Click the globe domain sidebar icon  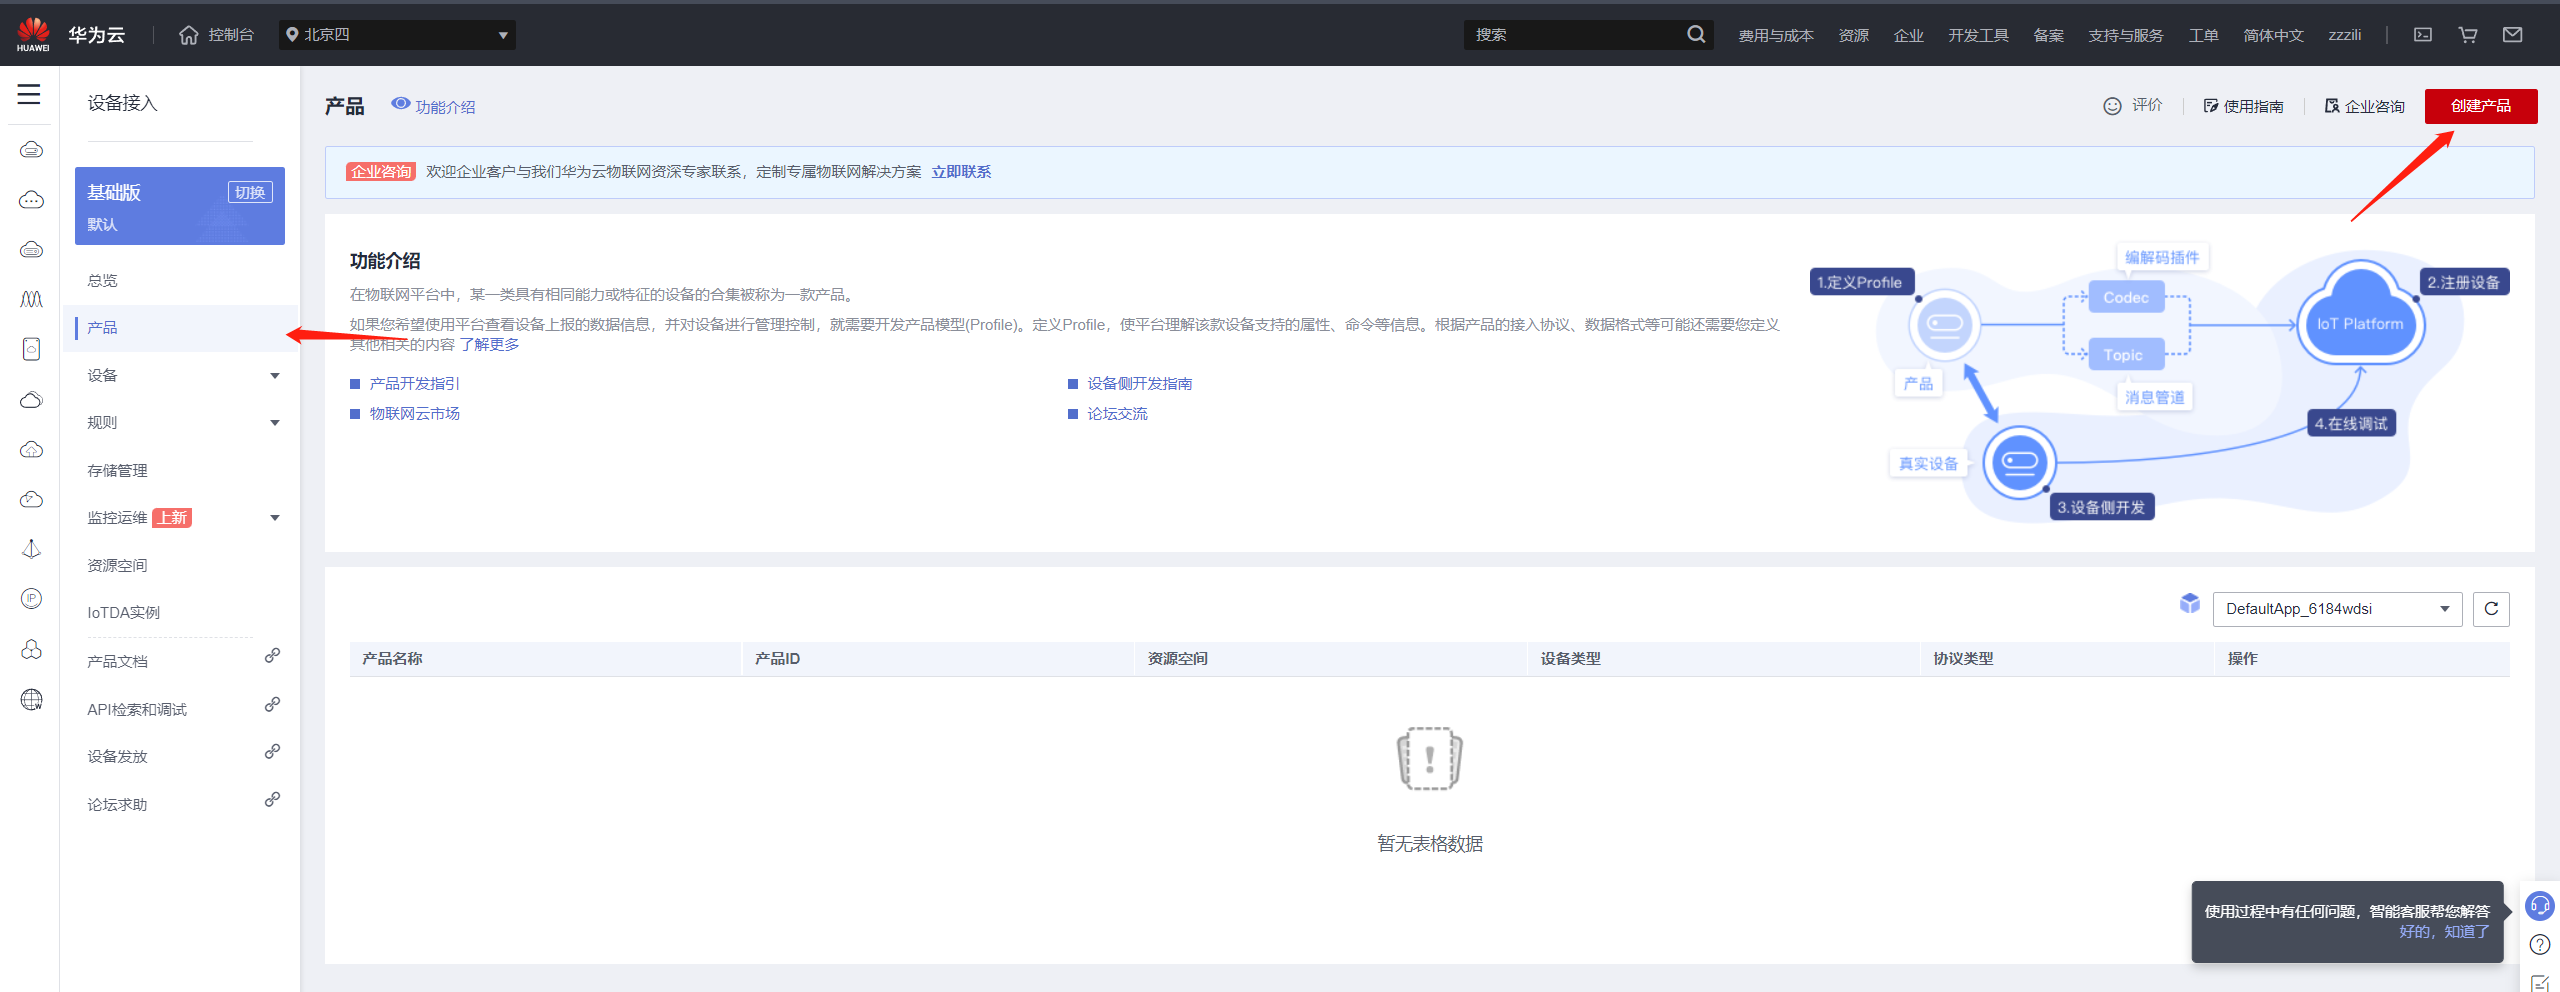click(x=31, y=699)
